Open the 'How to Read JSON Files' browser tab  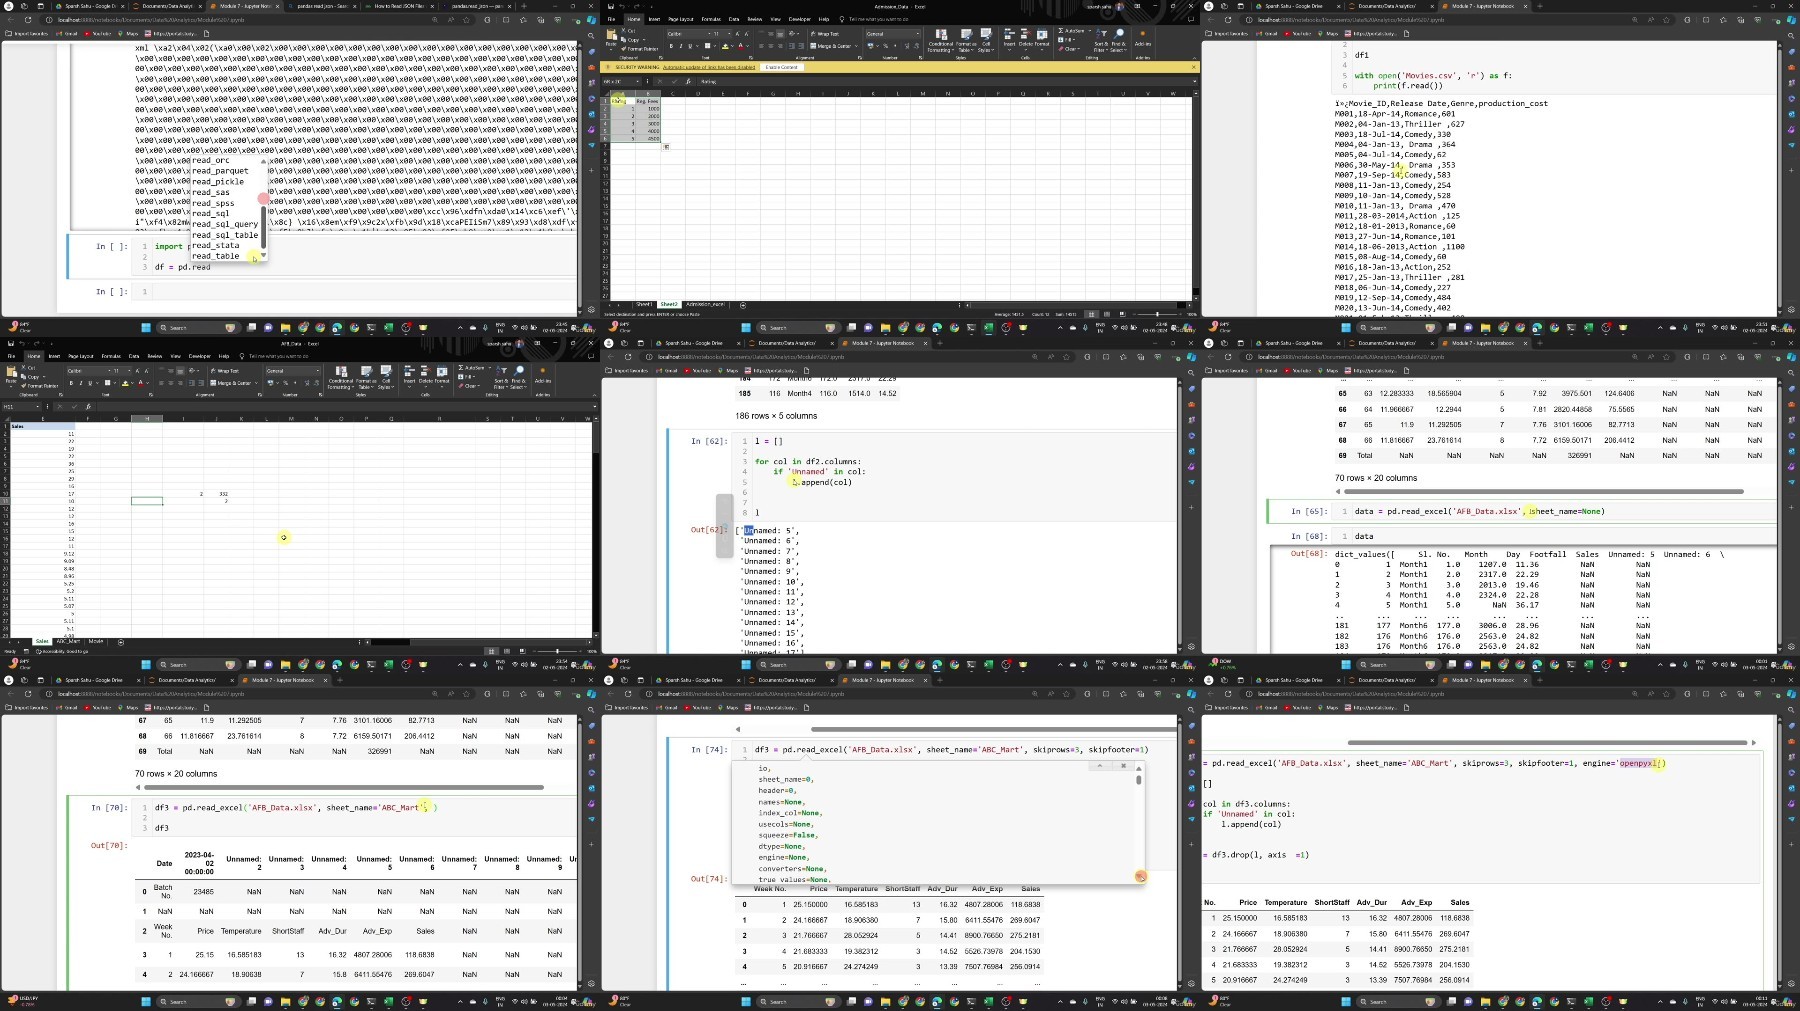click(400, 6)
